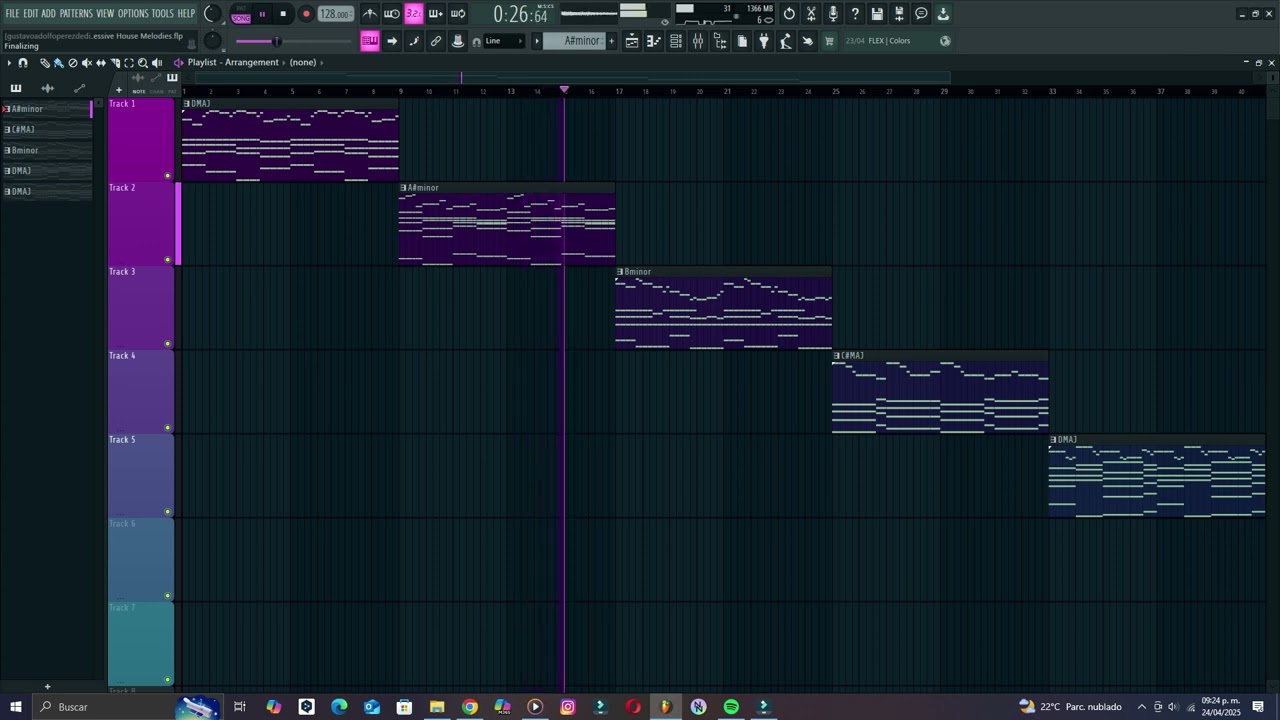This screenshot has height=720, width=1280.
Task: Select the Playlist slip tool
Action: tap(100, 63)
